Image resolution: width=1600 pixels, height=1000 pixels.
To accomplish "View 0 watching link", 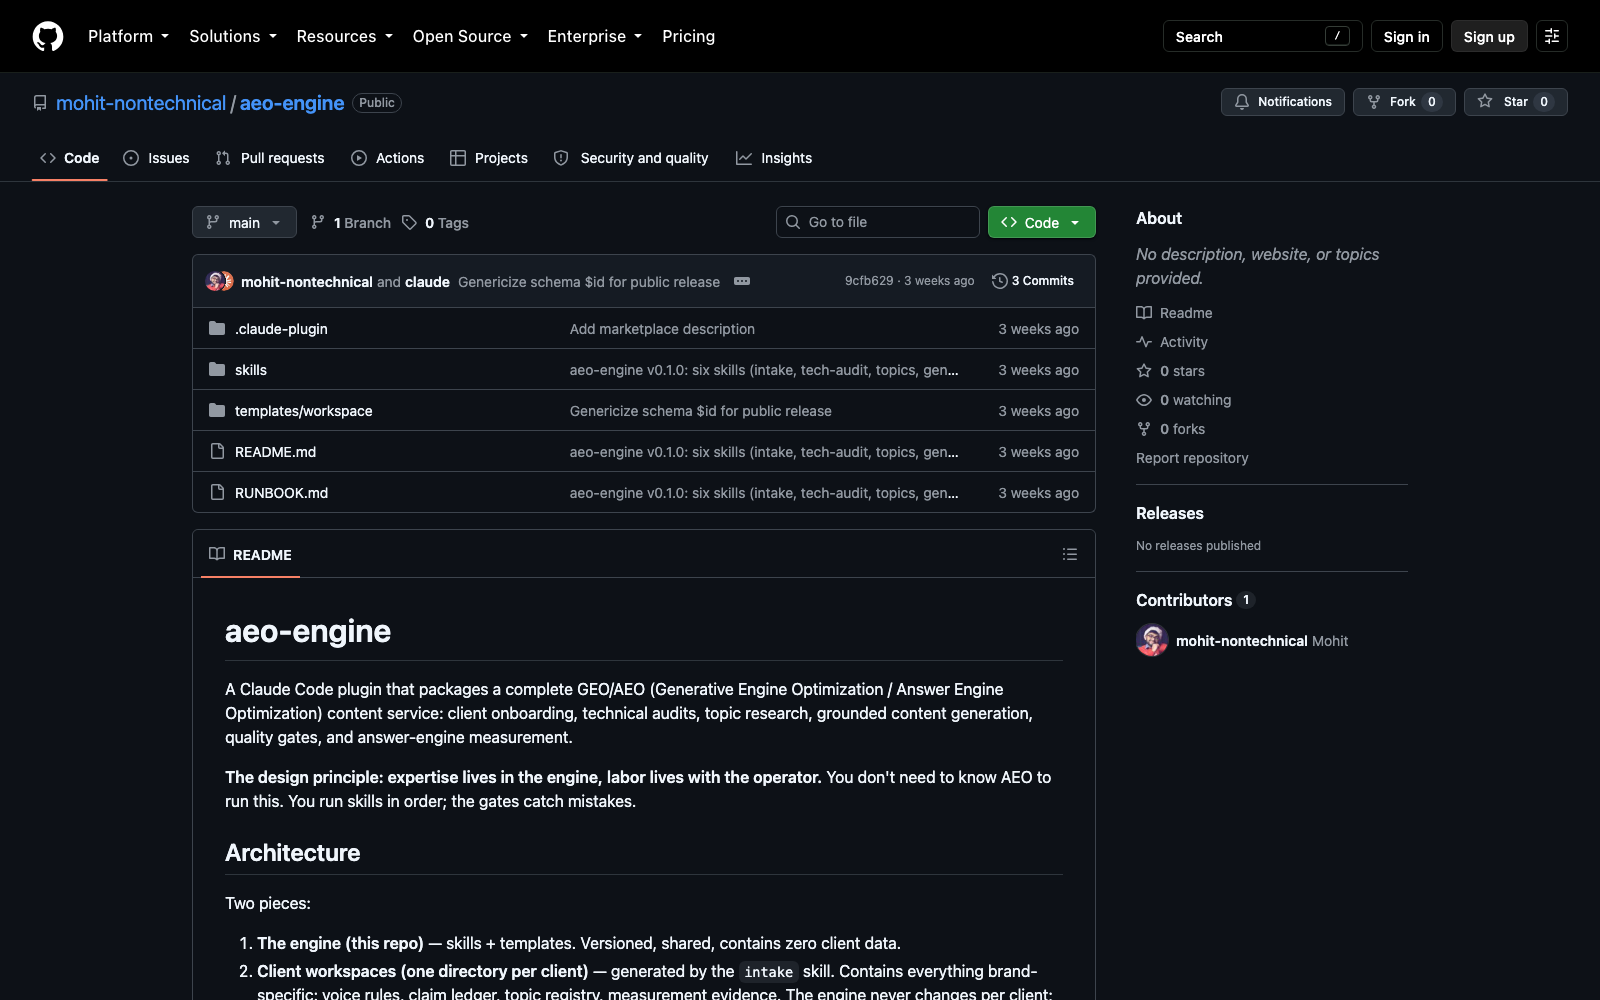I will [1184, 400].
